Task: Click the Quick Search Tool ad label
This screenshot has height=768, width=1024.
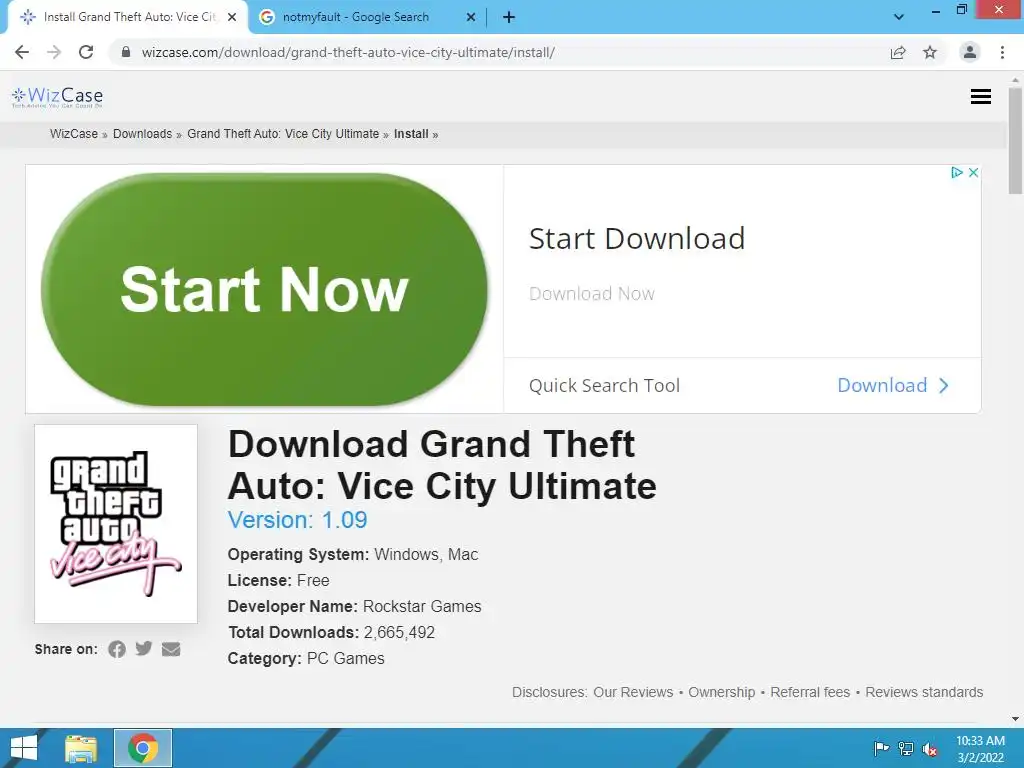Action: click(x=604, y=385)
